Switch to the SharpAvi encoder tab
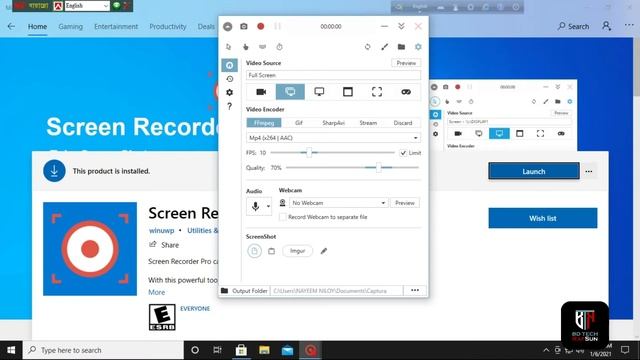This screenshot has width=640, height=360. (333, 123)
